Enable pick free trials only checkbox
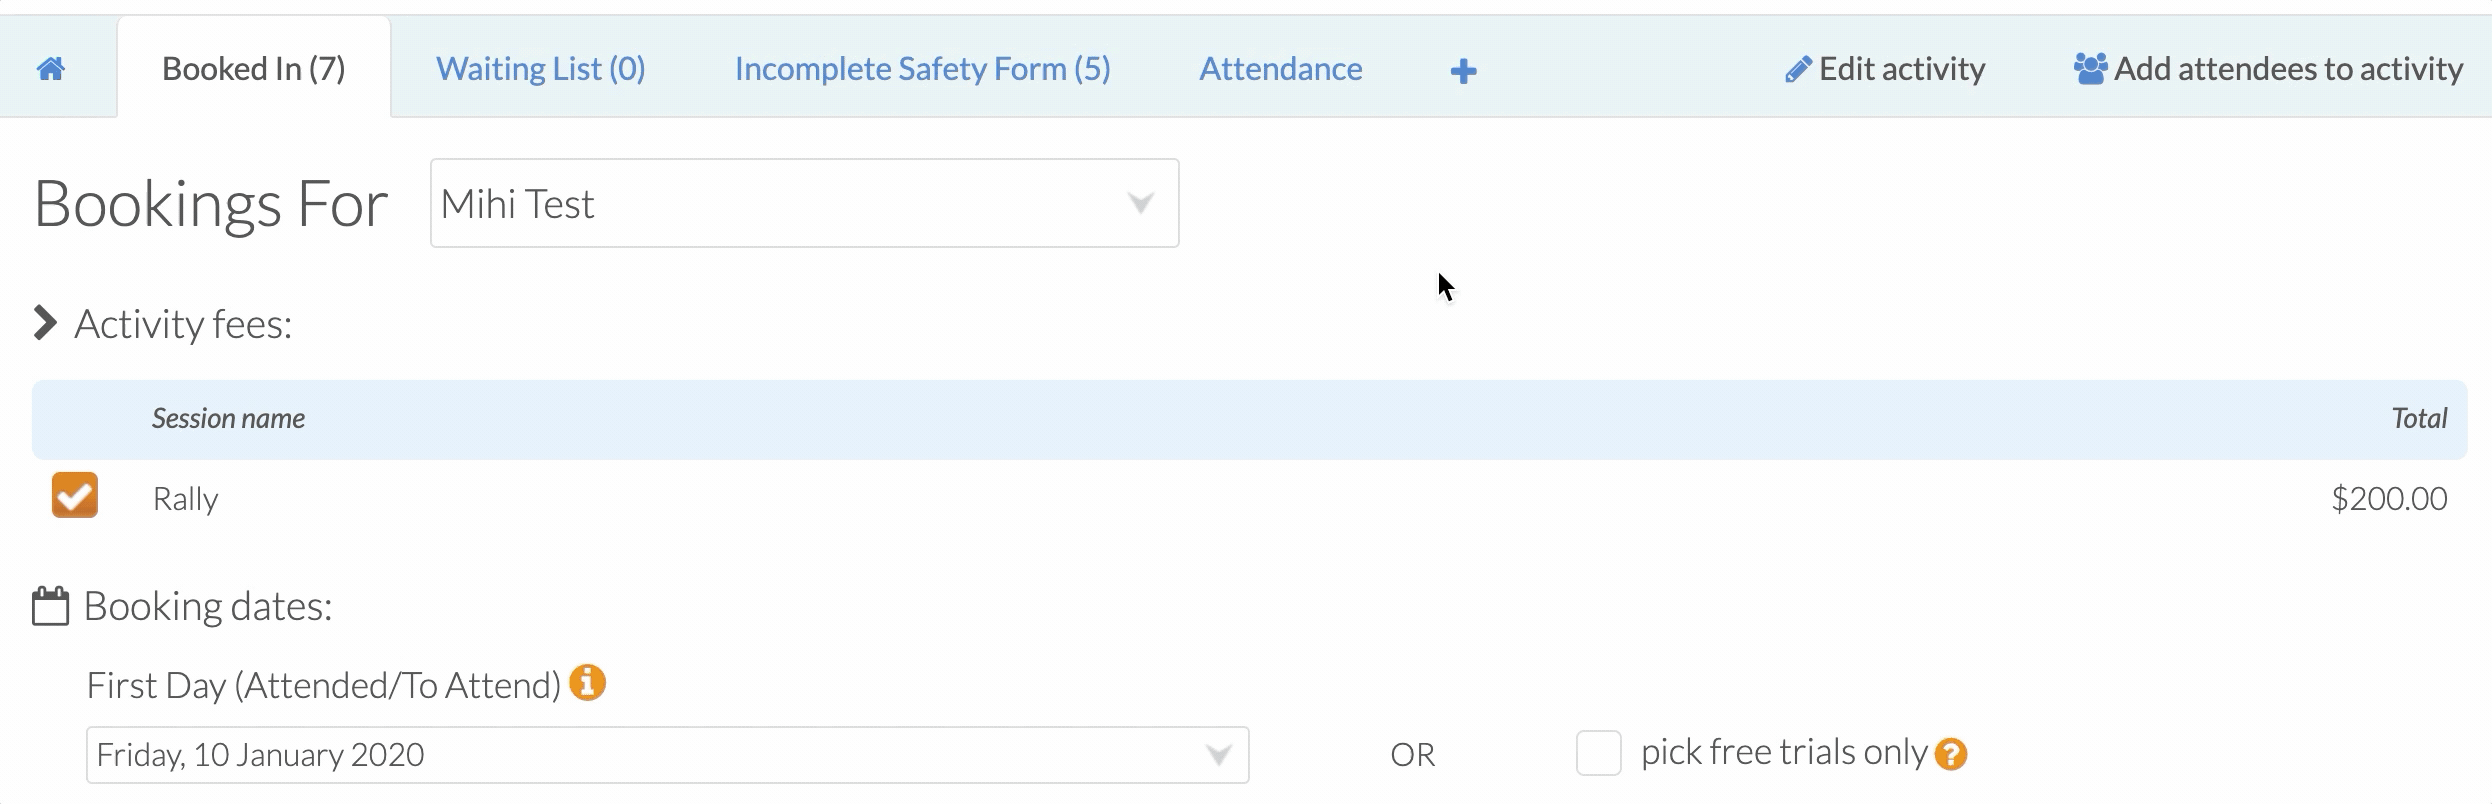Viewport: 2492px width, 804px height. tap(1599, 753)
